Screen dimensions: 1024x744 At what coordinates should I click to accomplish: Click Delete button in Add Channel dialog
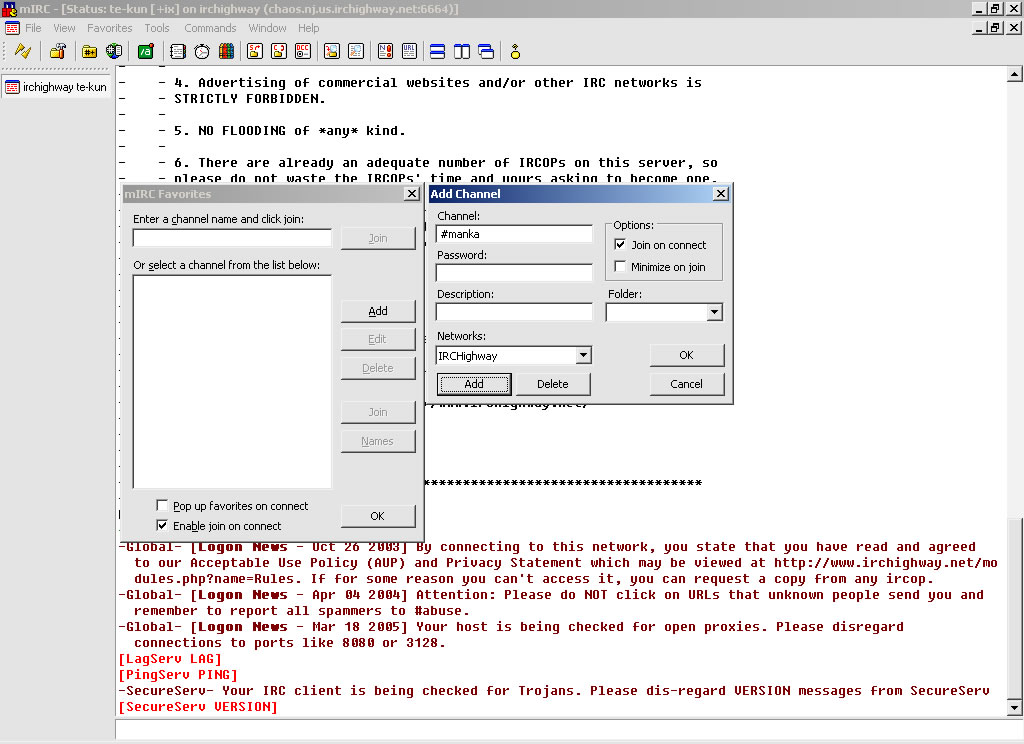(552, 384)
